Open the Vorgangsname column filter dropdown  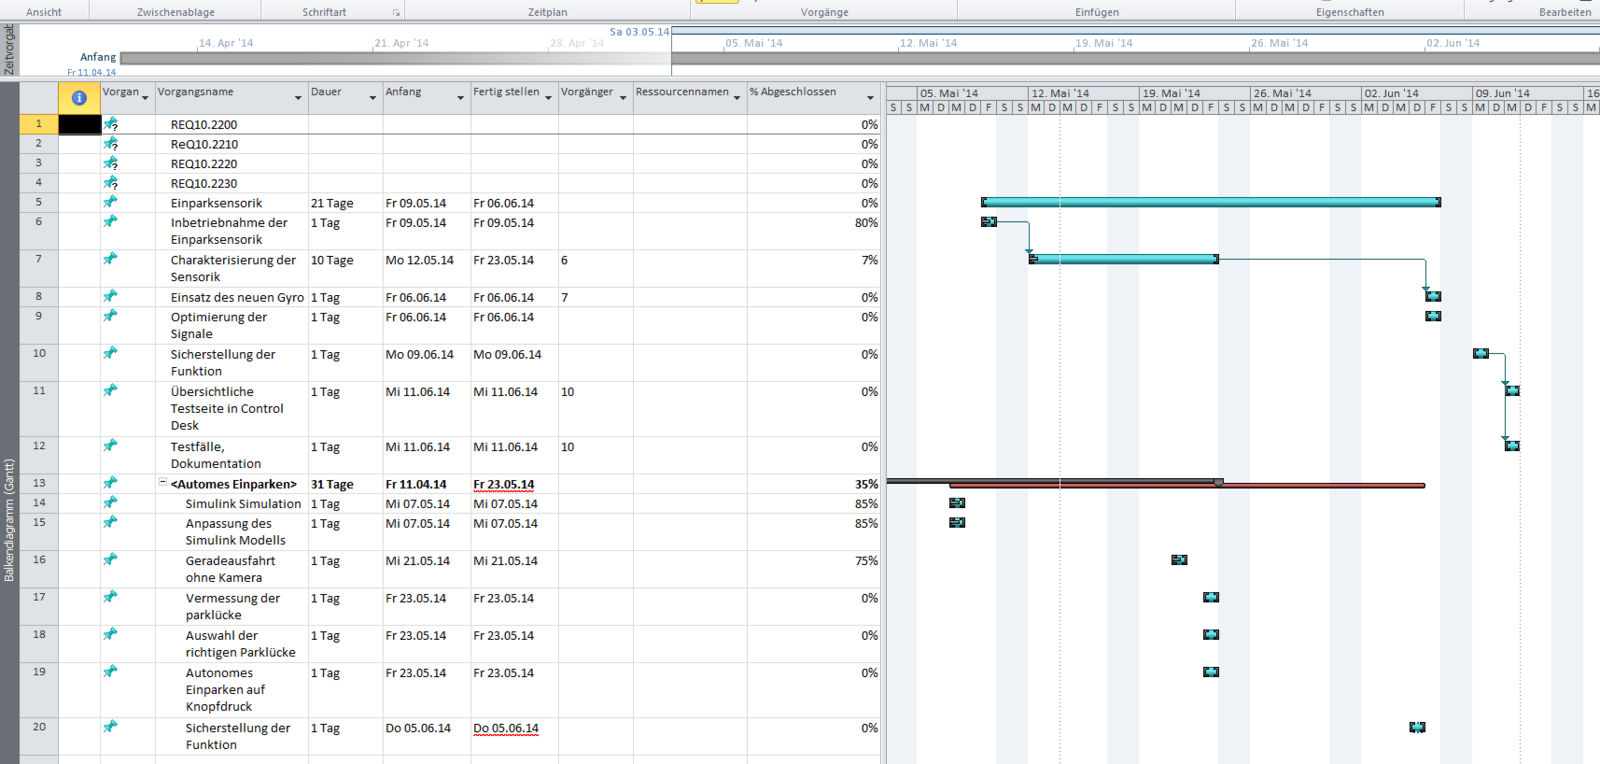[x=298, y=98]
